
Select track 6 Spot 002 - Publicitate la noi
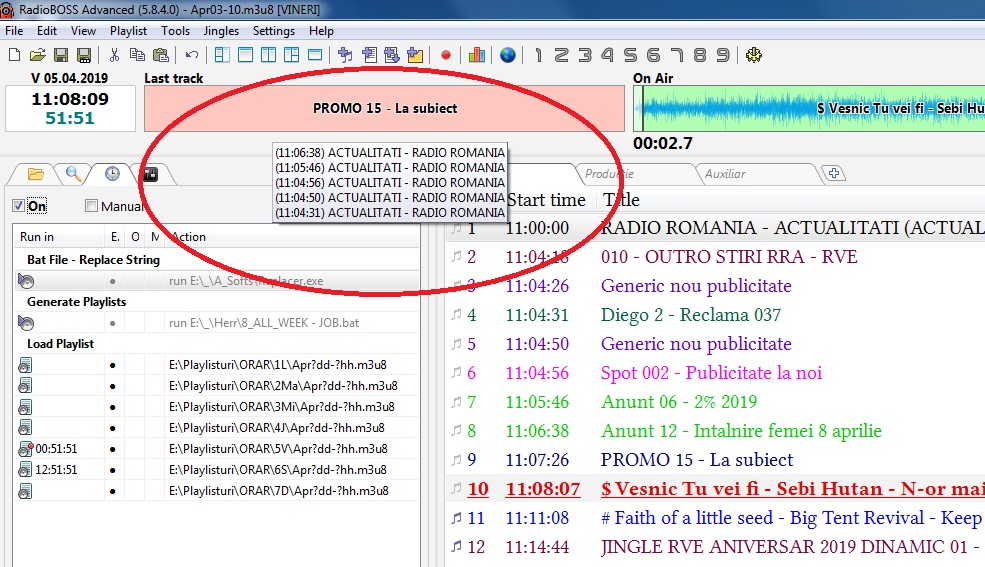tap(716, 373)
